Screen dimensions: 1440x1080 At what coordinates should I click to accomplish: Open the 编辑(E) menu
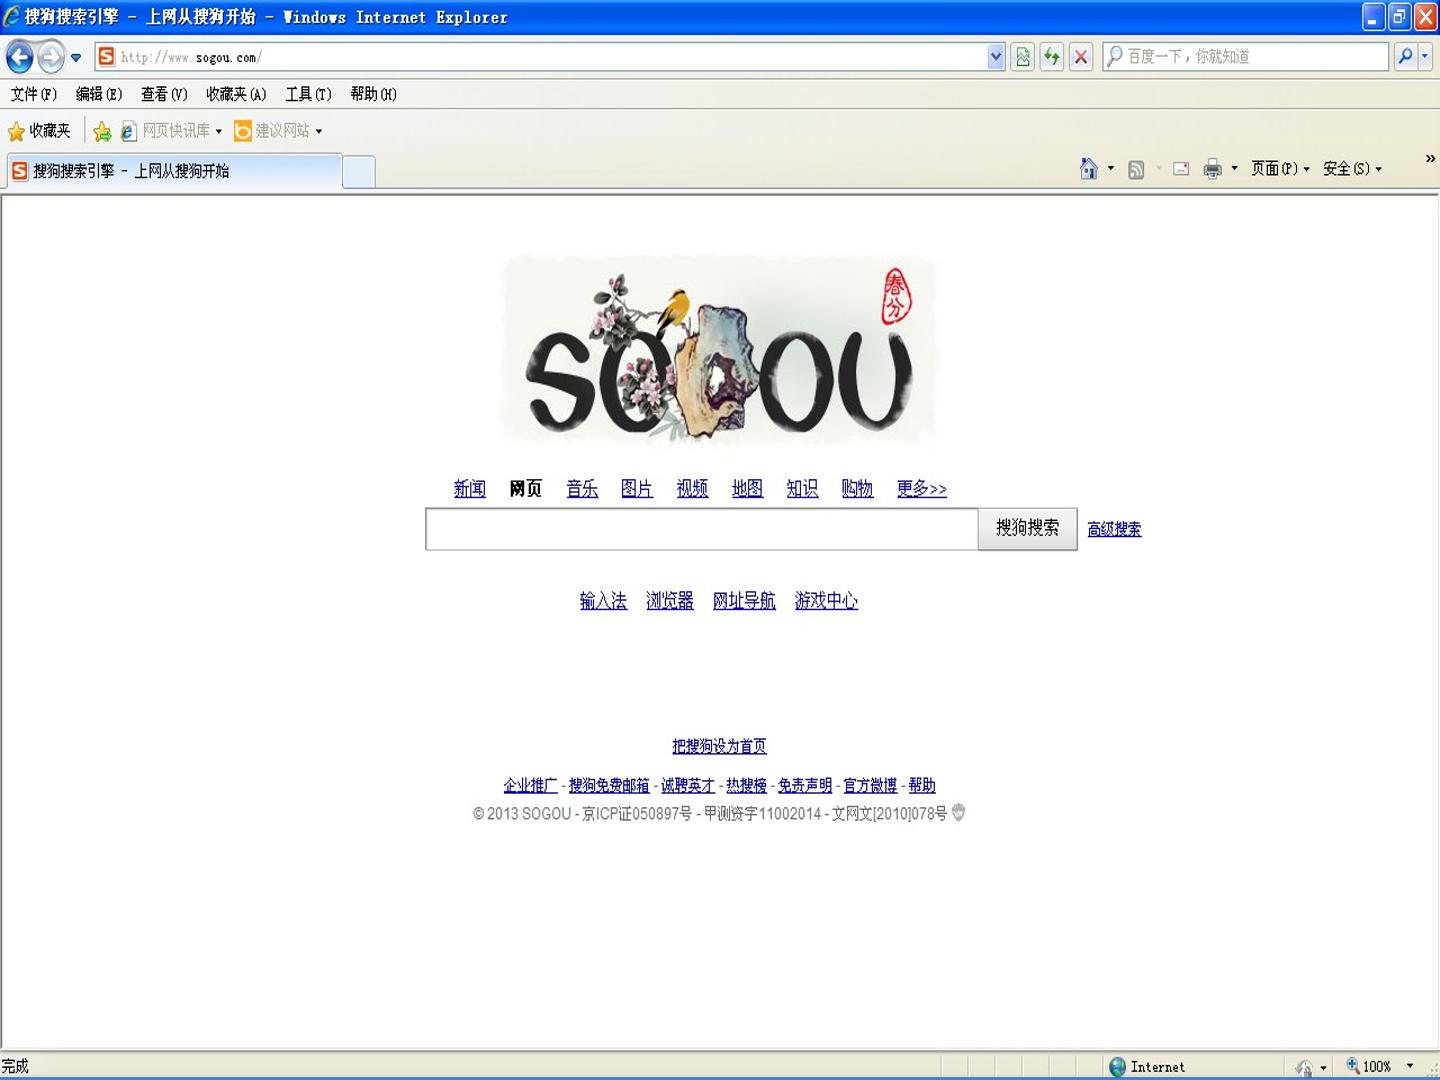click(x=99, y=94)
